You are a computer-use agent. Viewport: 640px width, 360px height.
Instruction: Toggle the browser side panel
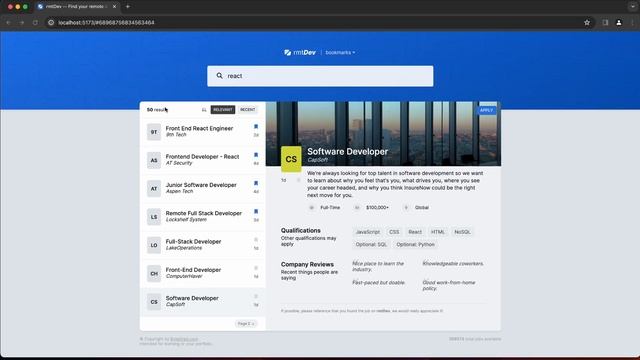click(x=605, y=22)
